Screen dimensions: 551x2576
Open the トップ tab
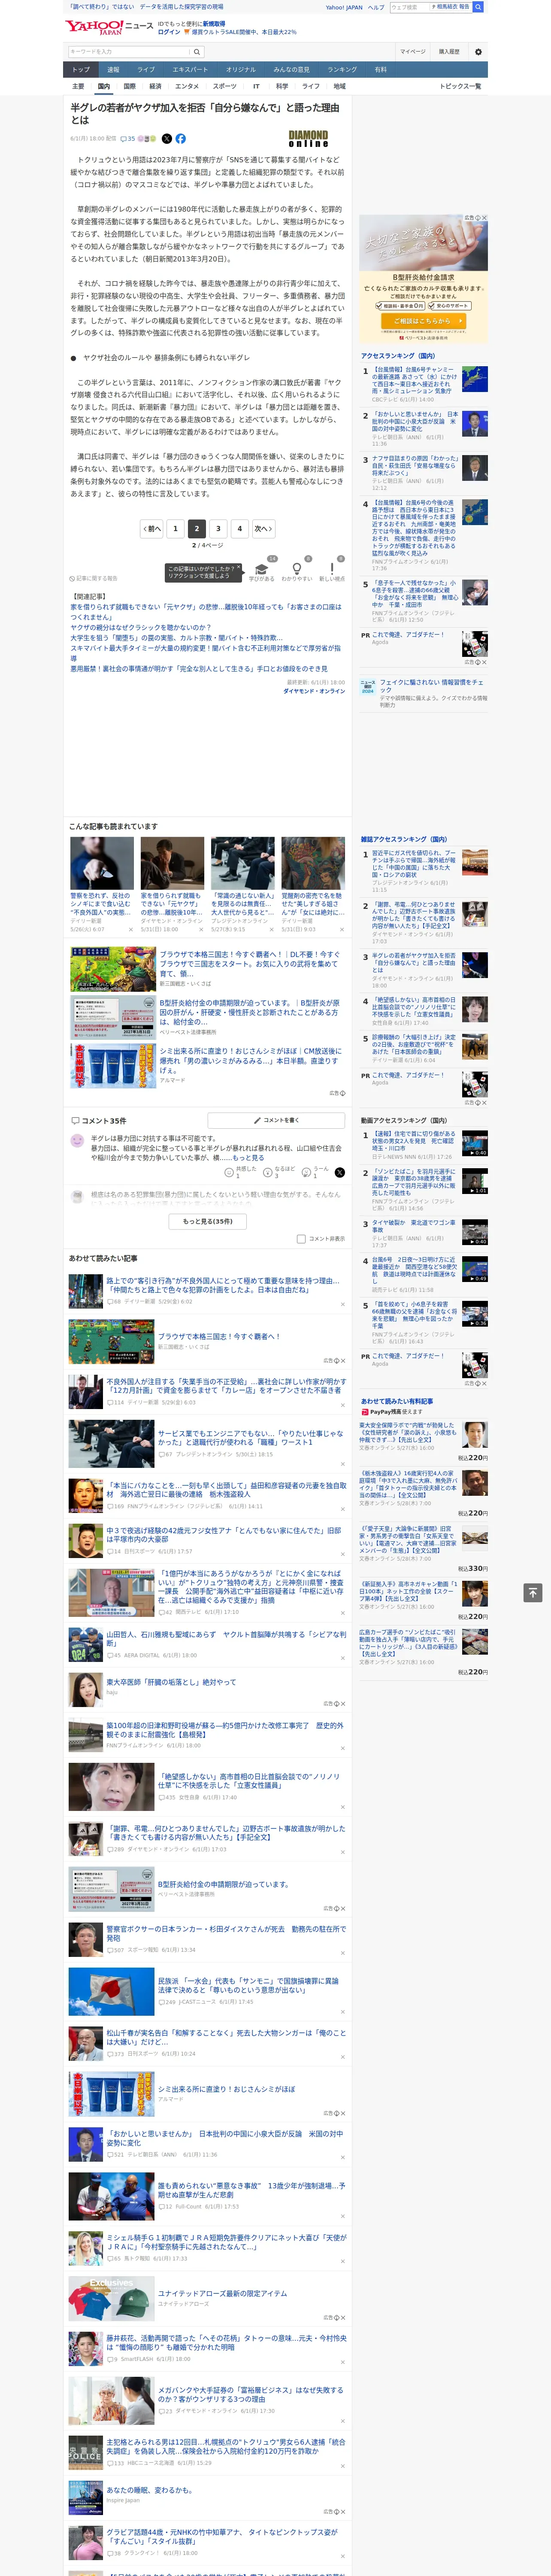81,70
